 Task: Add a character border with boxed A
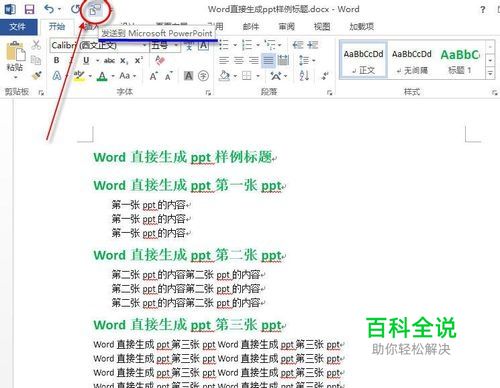pos(204,45)
